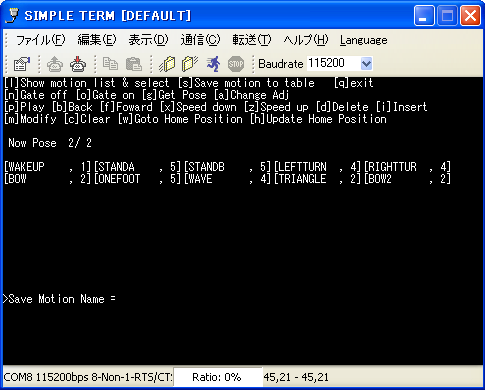The image size is (485, 390).
Task: Click the [w]Goto Home Position text
Action: click(180, 119)
